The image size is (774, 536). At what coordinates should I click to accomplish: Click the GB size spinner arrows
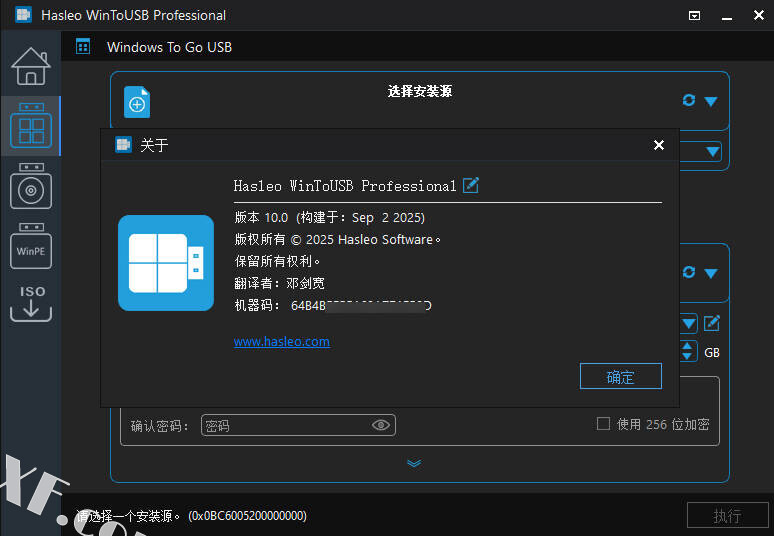(x=687, y=351)
